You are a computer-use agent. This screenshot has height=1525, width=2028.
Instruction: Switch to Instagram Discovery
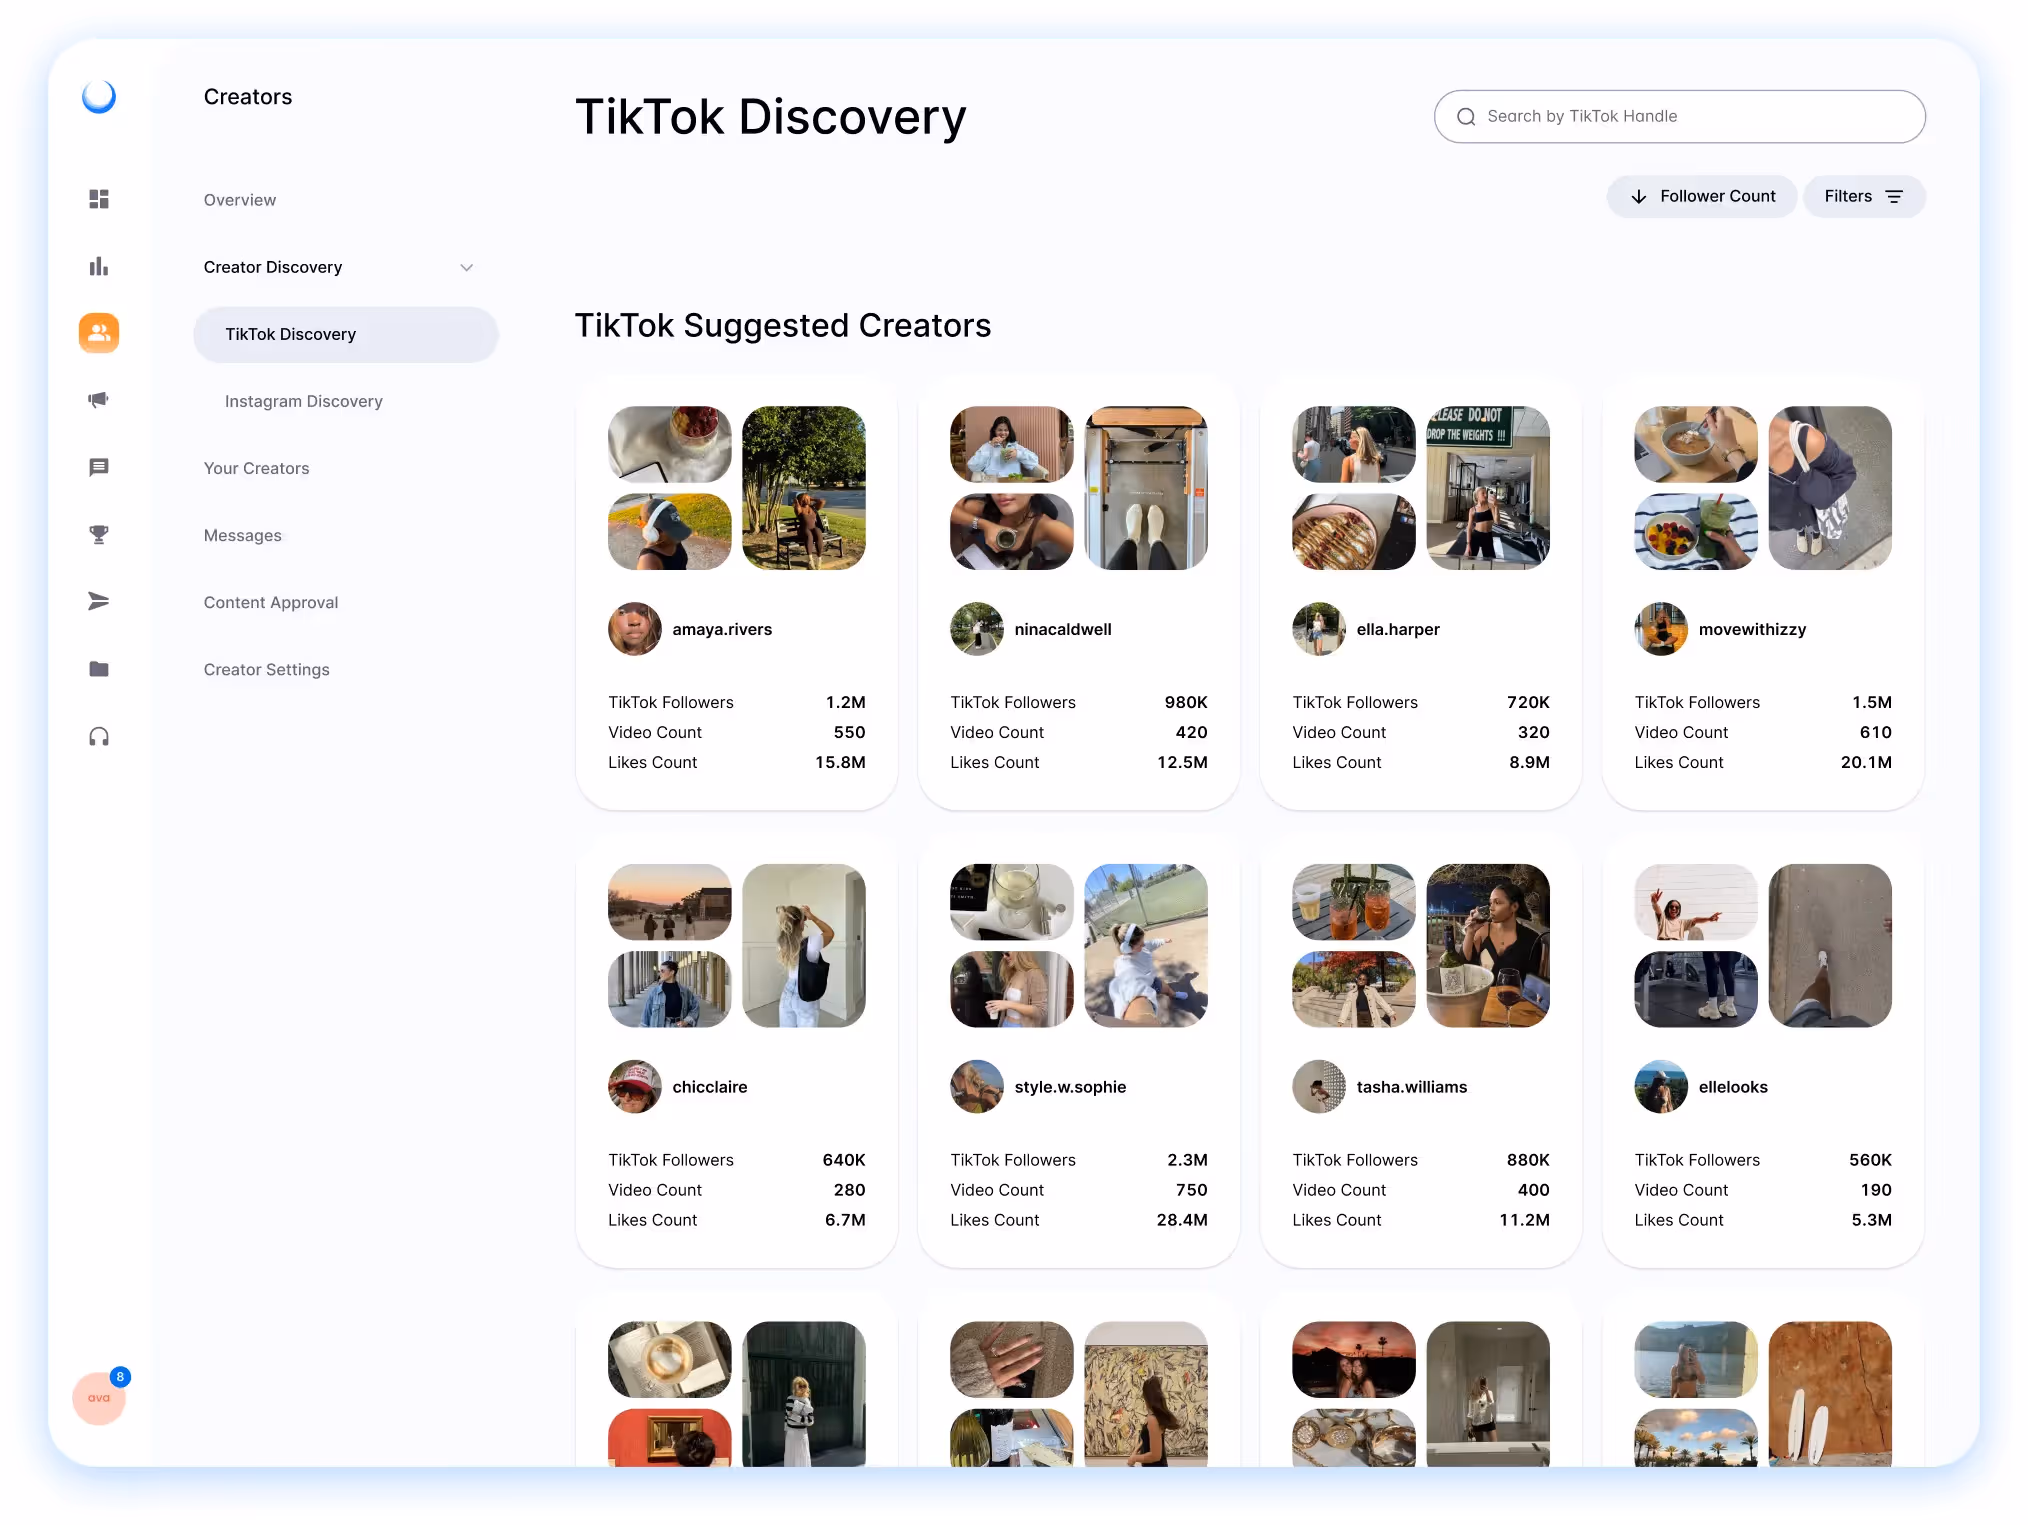pos(303,400)
